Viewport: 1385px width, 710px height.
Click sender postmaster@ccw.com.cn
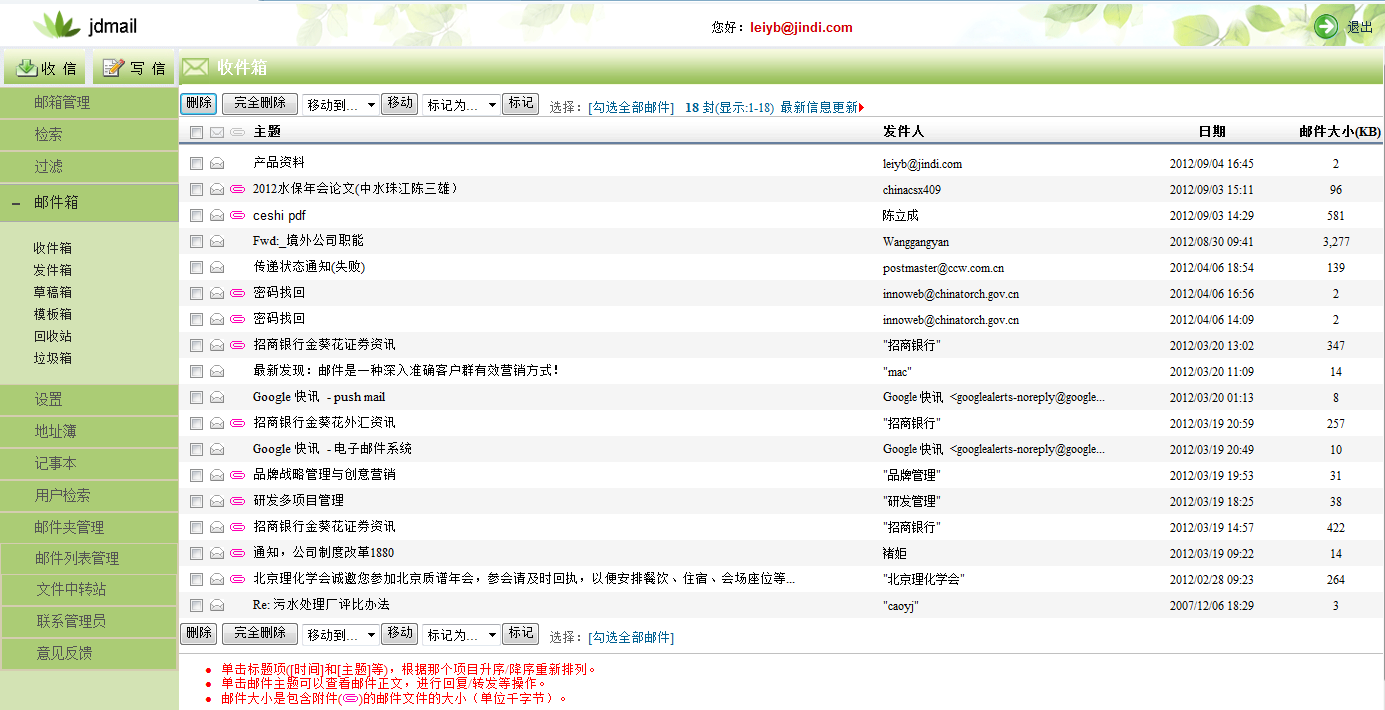click(944, 268)
